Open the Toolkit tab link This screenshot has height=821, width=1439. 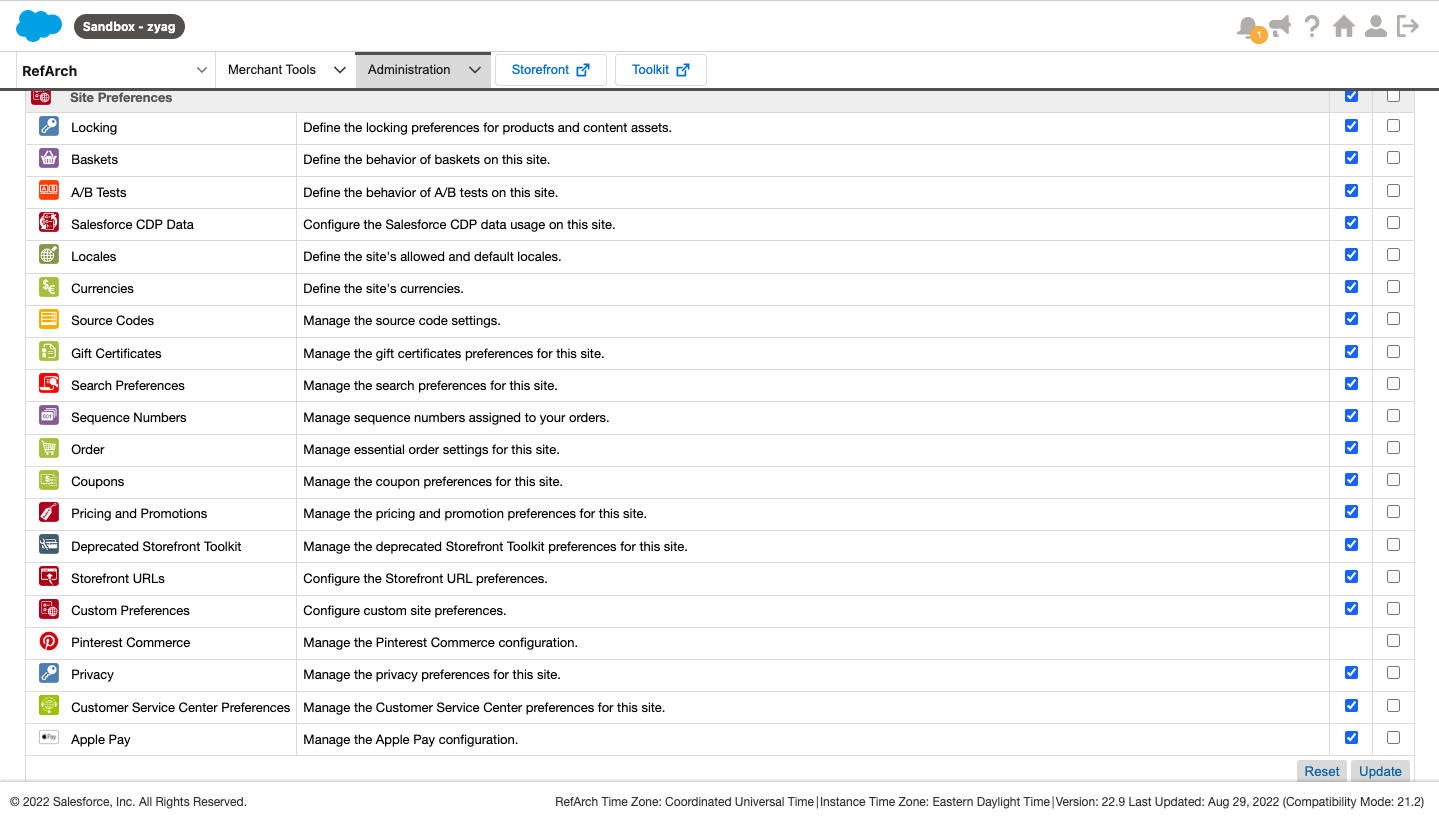point(660,70)
